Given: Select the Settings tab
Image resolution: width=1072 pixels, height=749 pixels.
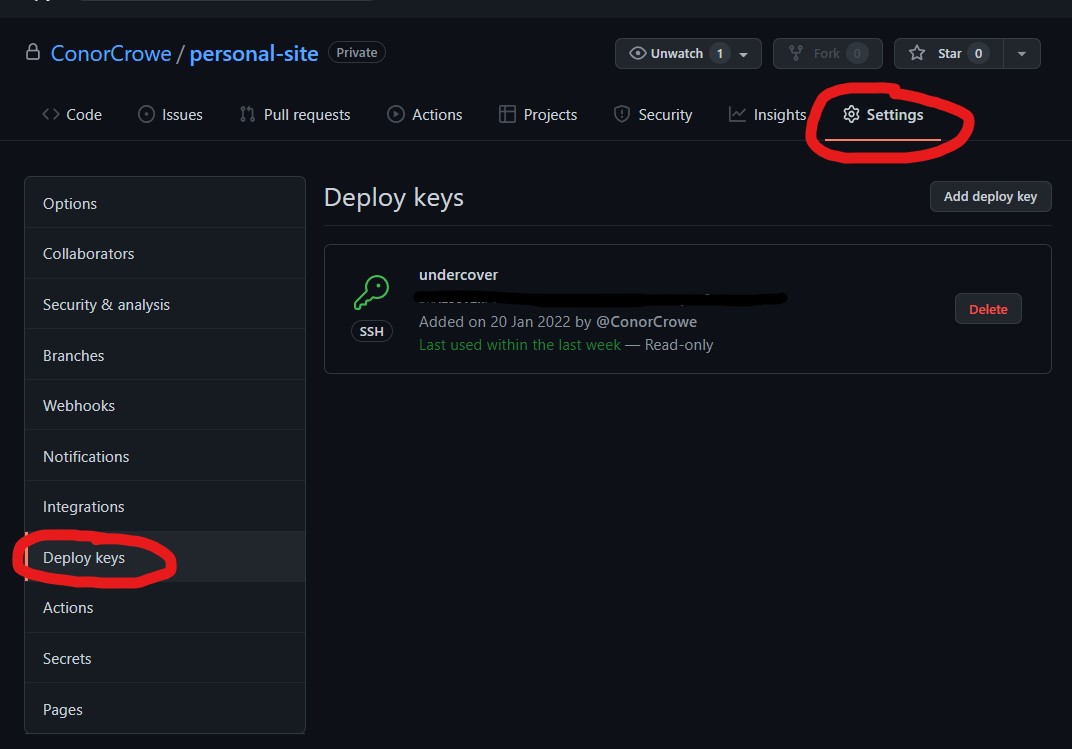Looking at the screenshot, I should tap(883, 115).
